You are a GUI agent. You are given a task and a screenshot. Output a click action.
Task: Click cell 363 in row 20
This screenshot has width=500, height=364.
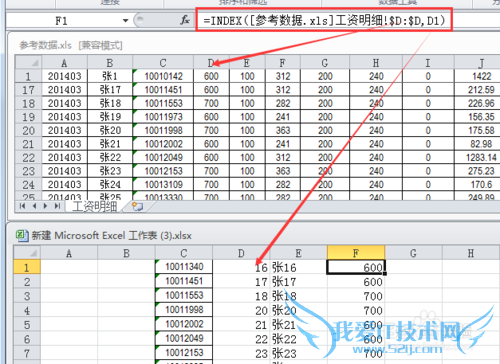click(x=283, y=130)
